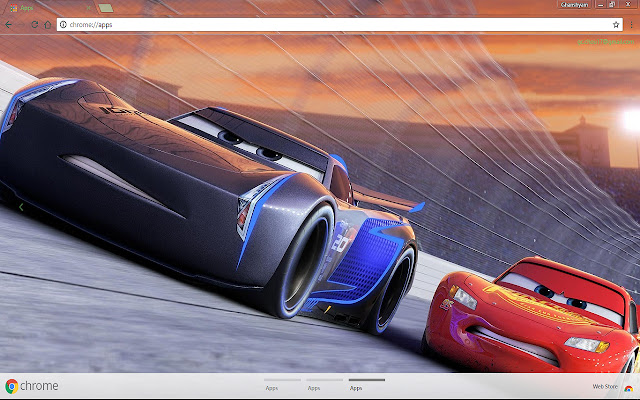View site information icon in address bar
Image resolution: width=640 pixels, height=400 pixels.
click(x=63, y=25)
